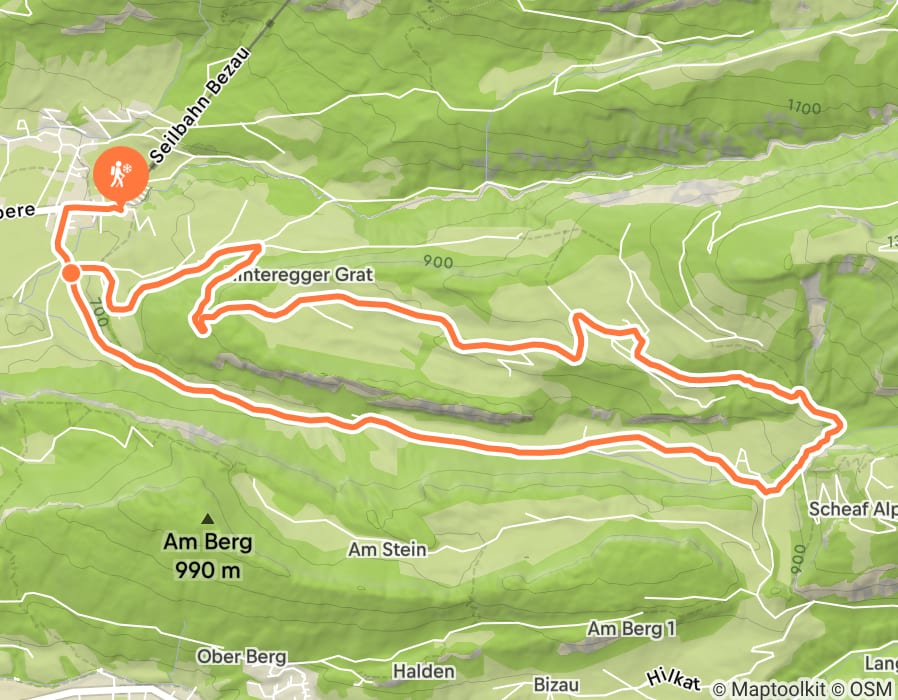Select the Halden place label
Image resolution: width=898 pixels, height=700 pixels.
point(424,671)
